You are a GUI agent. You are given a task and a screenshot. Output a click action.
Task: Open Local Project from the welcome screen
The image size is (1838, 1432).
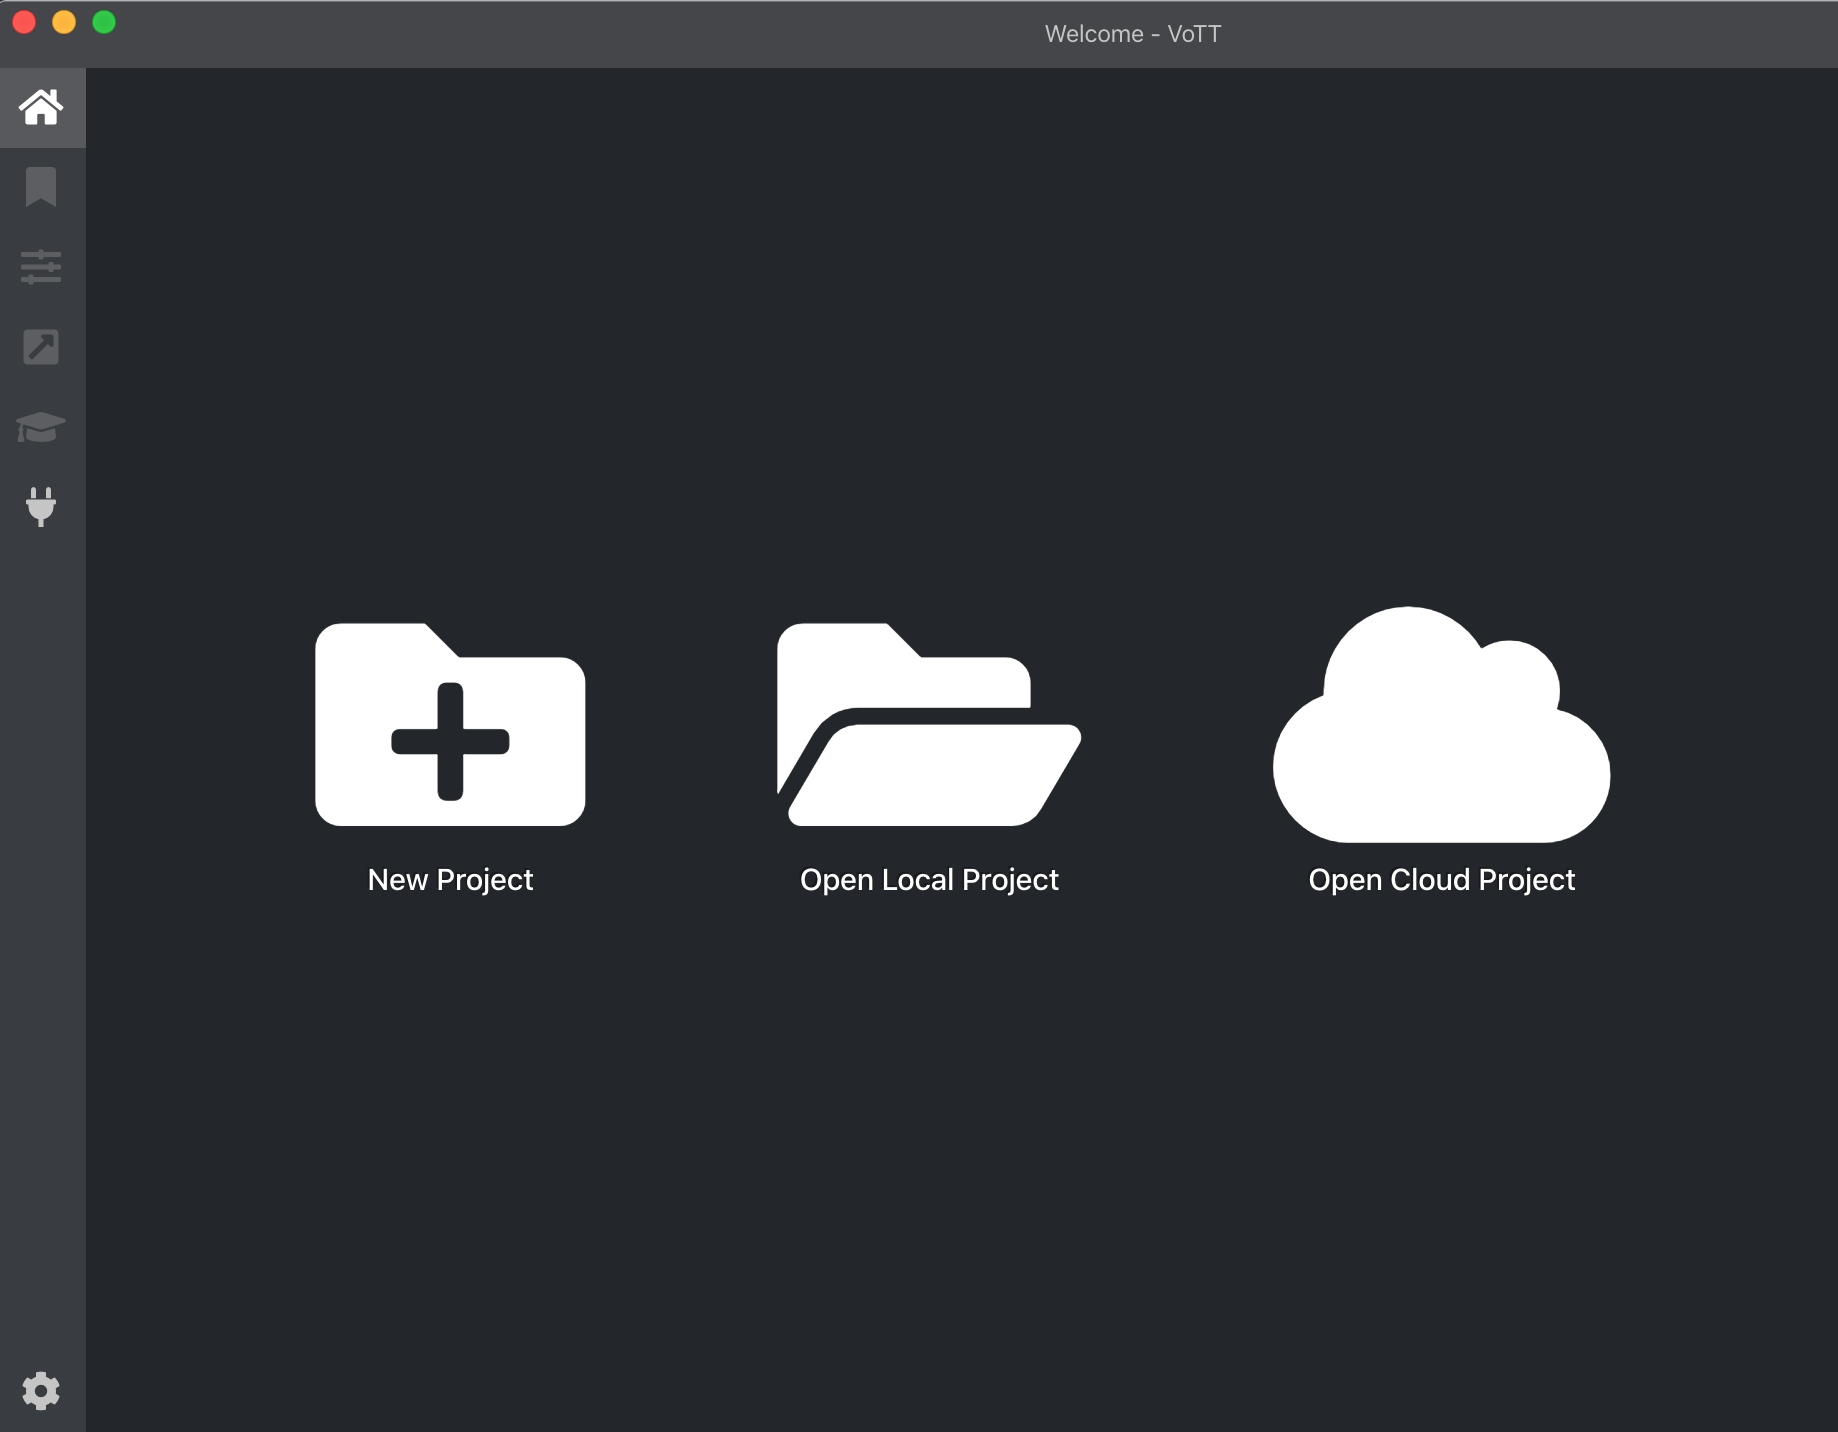pyautogui.click(x=928, y=760)
